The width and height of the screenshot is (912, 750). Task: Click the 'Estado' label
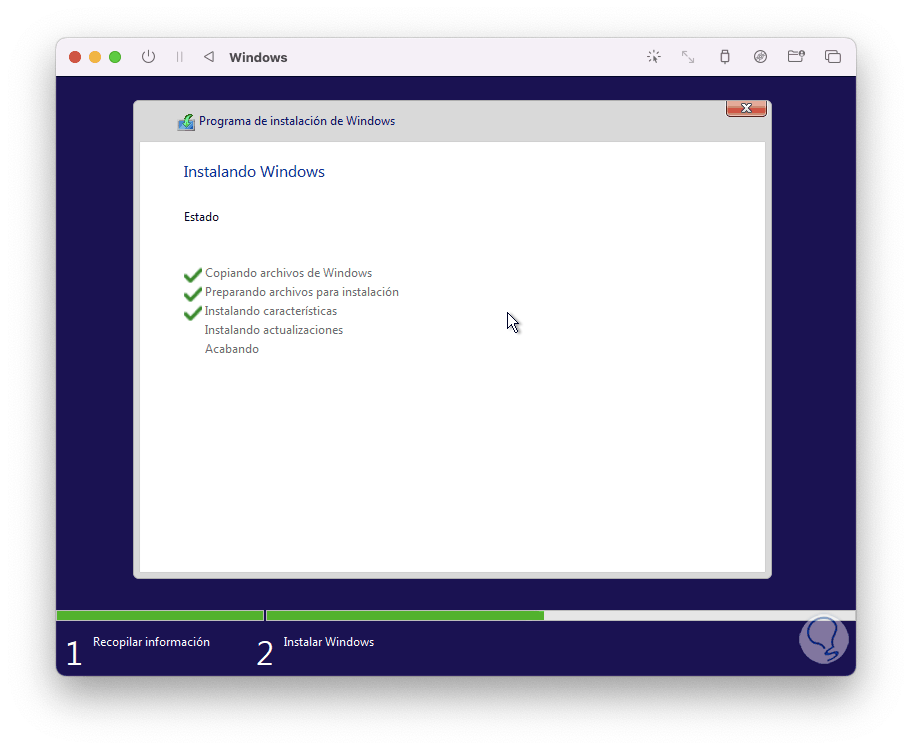click(201, 217)
